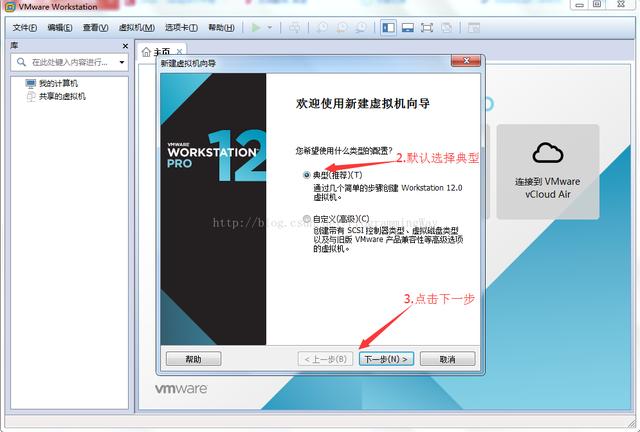The height and width of the screenshot is (432, 640).
Task: Select the 自定义(高级) radio button
Action: [306, 219]
